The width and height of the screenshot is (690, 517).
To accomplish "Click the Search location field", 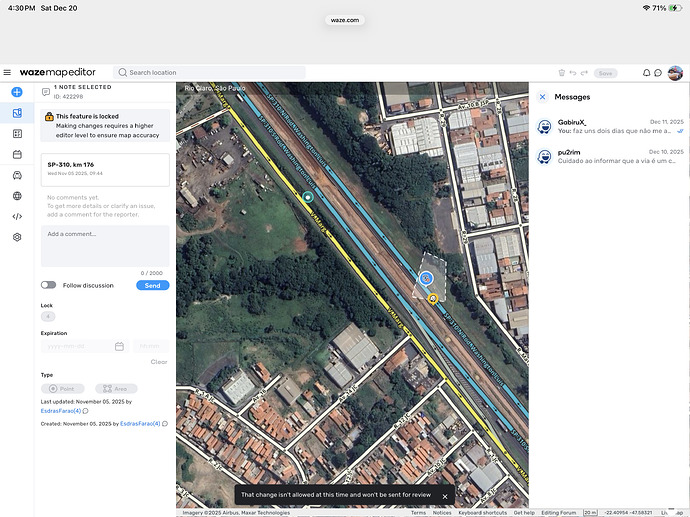I will [x=190, y=73].
